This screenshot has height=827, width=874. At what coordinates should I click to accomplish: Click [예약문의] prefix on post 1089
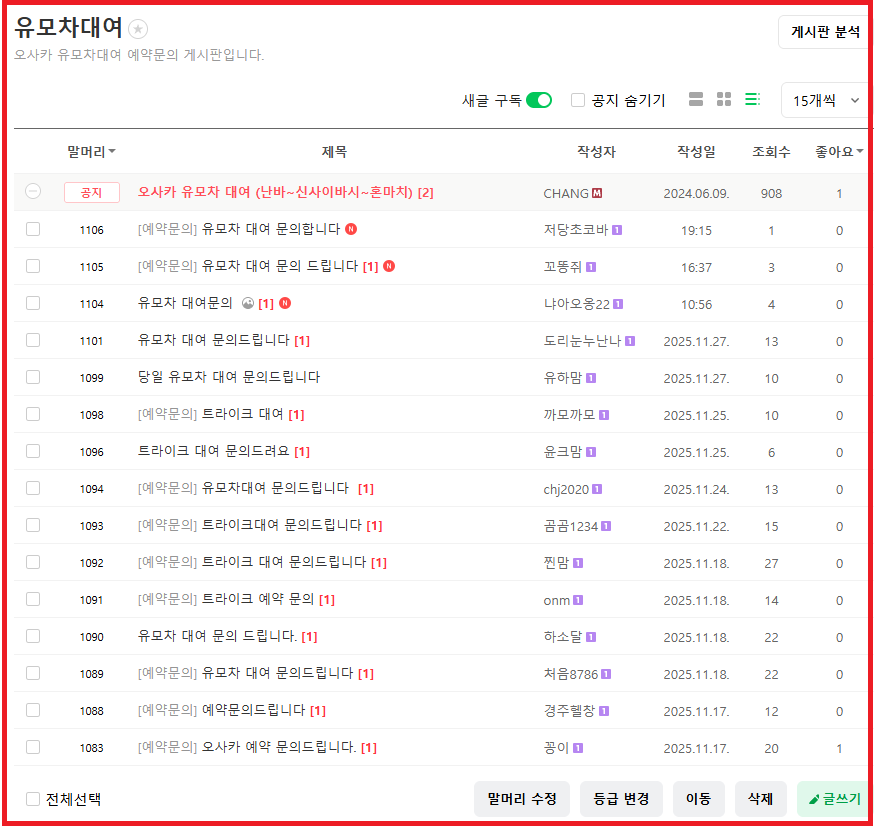coord(167,673)
